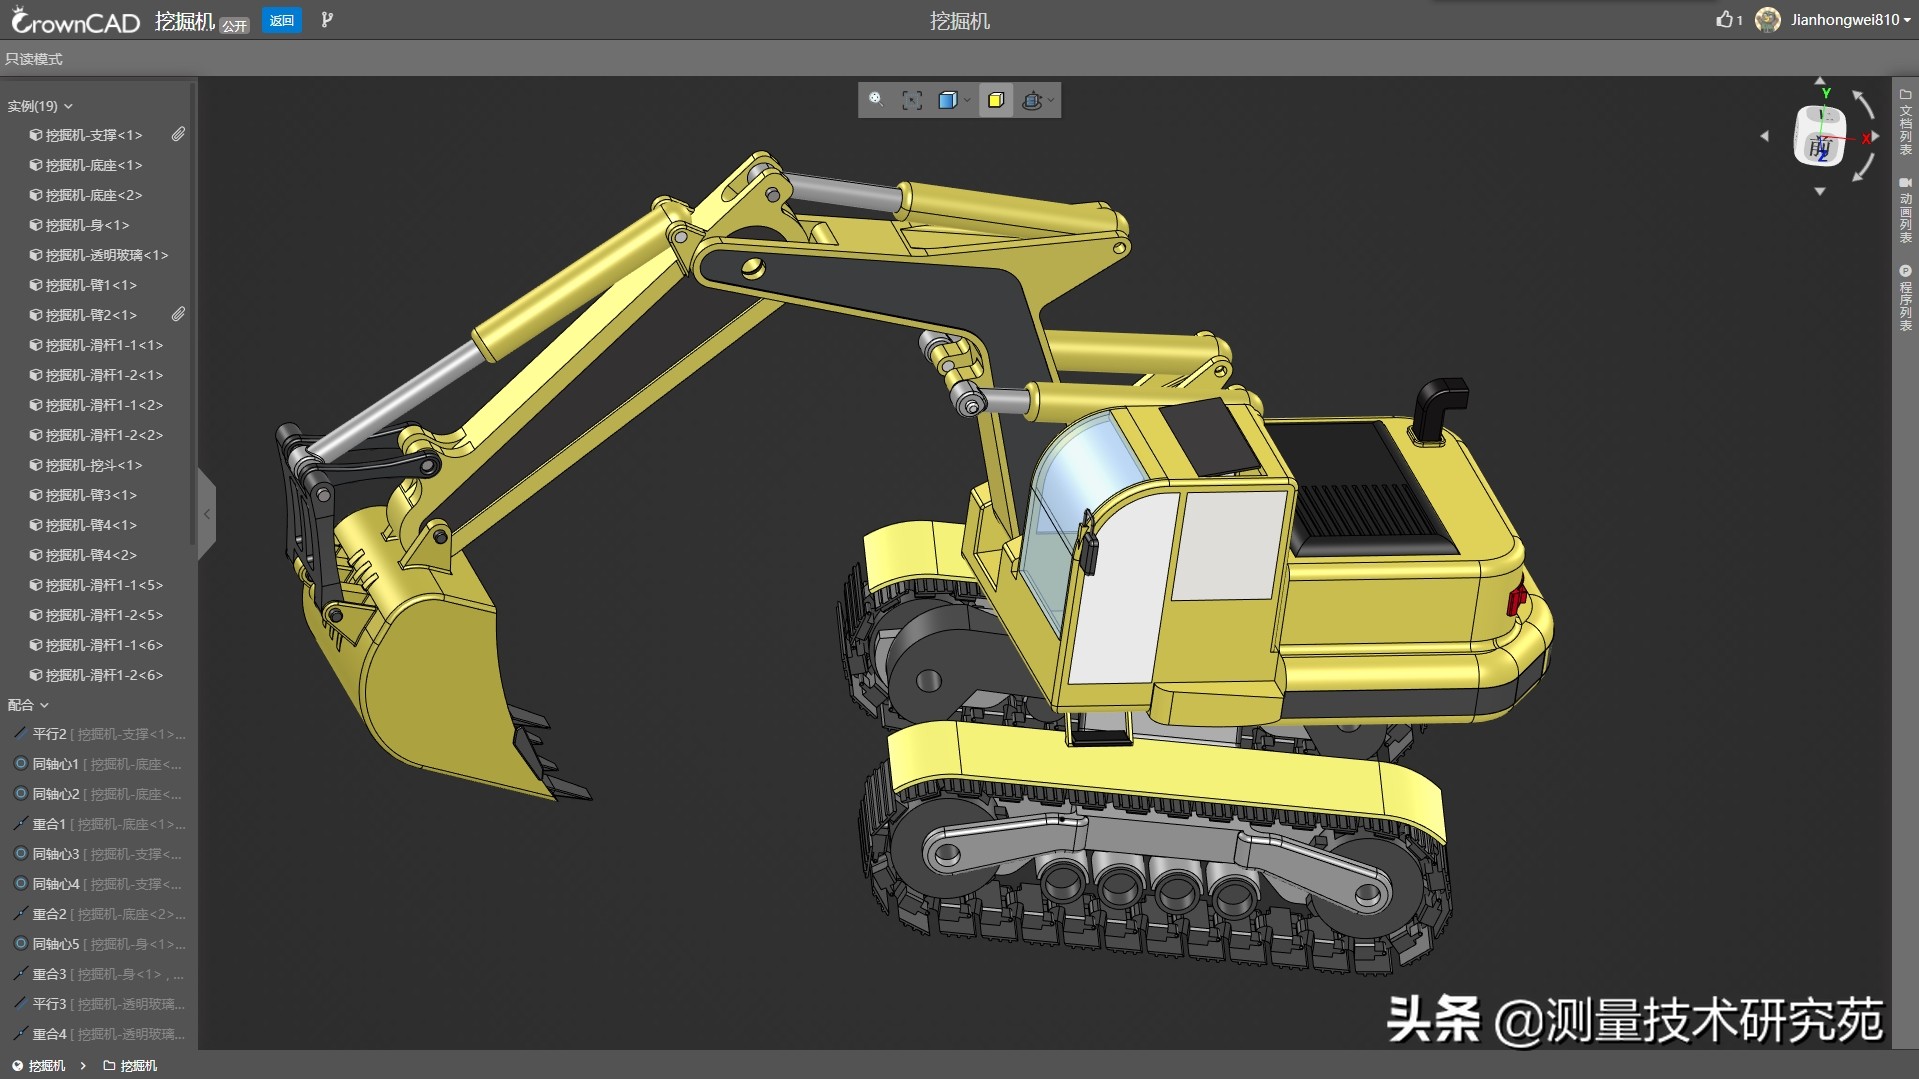Collapse the left panel with the side handle
The image size is (1919, 1079).
pos(207,514)
